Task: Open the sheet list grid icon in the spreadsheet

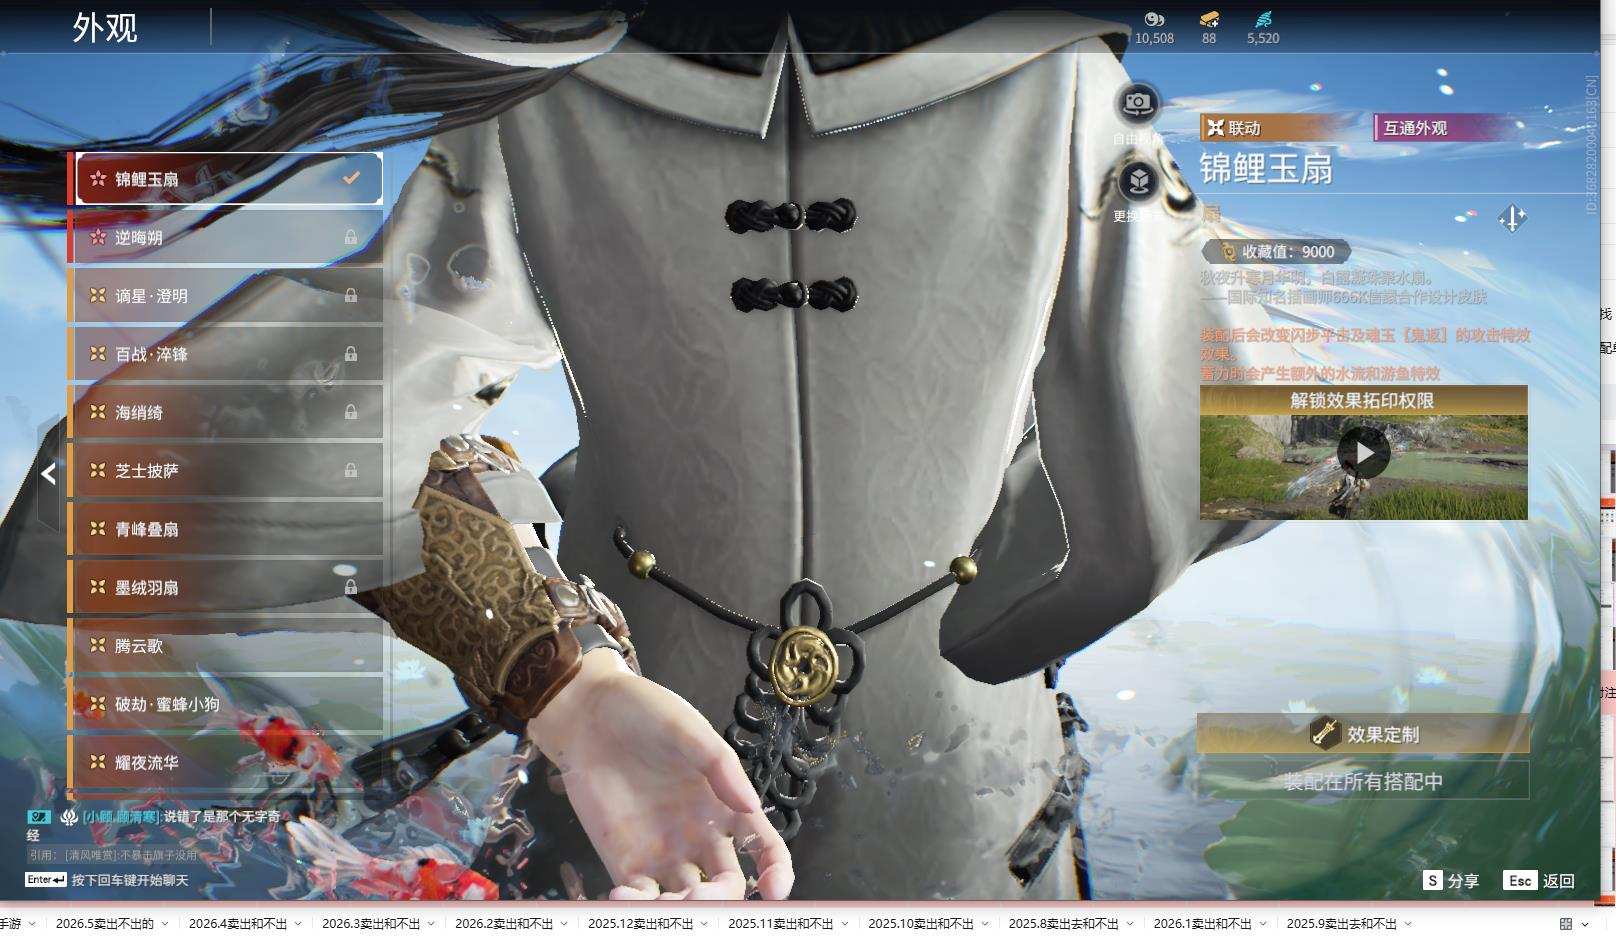Action: (1566, 924)
